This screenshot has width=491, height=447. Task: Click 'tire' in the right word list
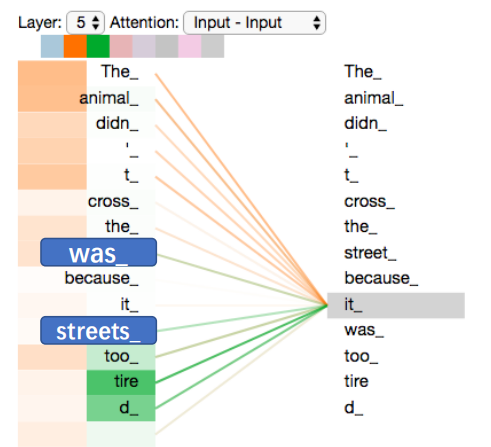tap(356, 381)
